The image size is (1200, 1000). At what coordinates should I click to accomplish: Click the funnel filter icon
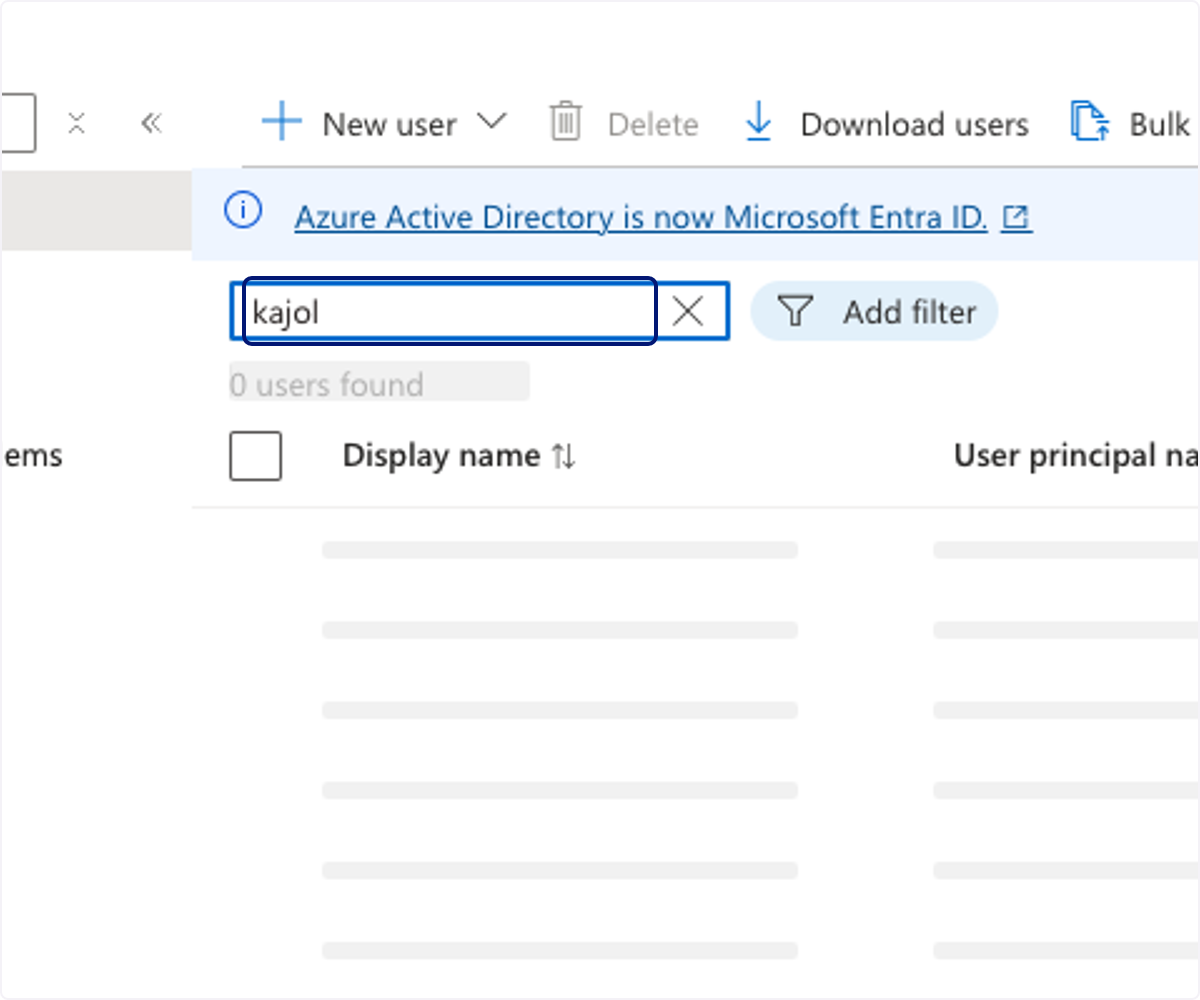(794, 311)
